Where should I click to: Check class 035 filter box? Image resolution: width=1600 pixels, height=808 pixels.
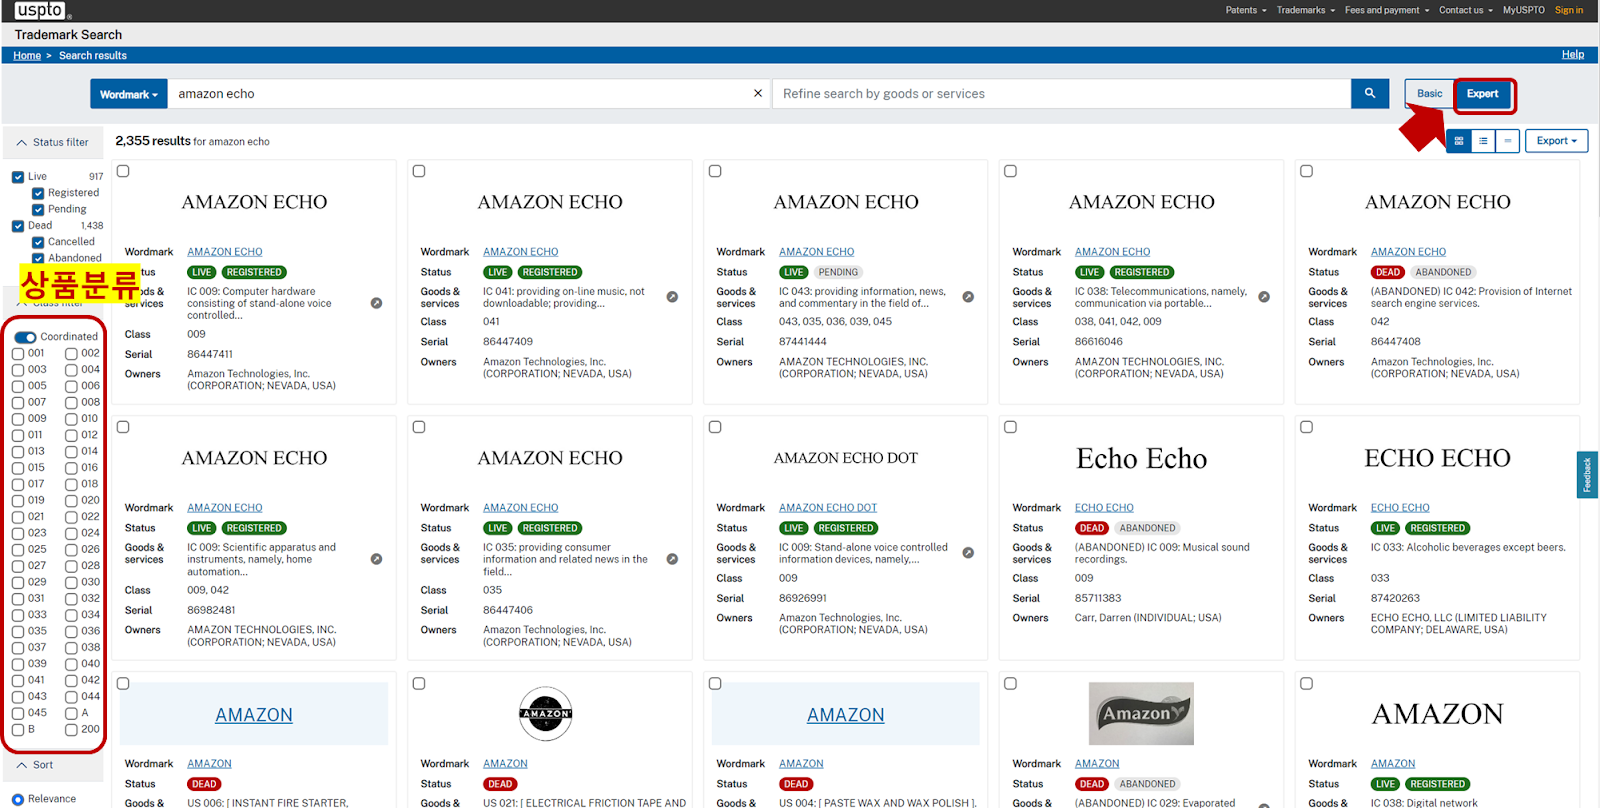click(18, 631)
